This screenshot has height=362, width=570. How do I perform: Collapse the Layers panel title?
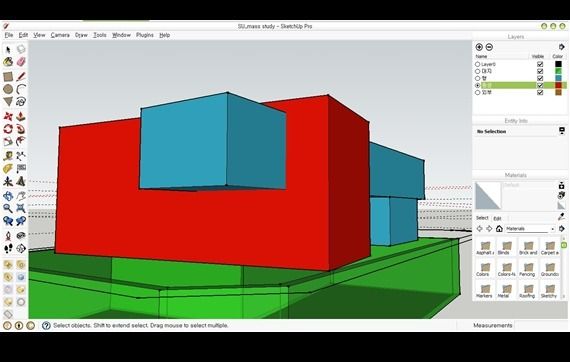click(515, 37)
